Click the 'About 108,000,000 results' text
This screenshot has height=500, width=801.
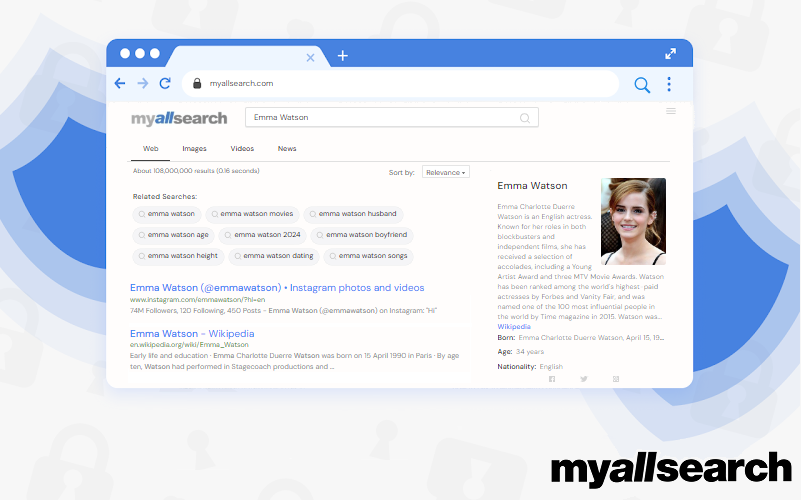[196, 171]
